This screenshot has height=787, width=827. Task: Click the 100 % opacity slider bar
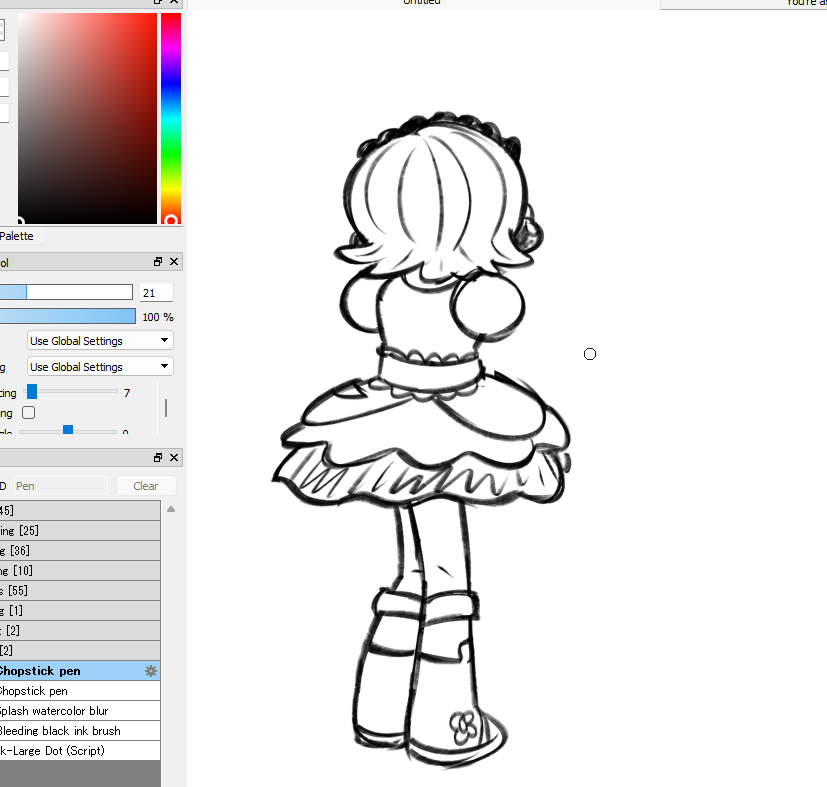68,316
